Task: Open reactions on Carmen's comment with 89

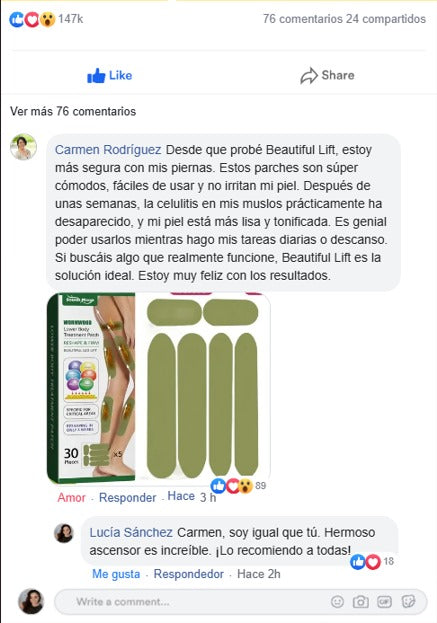Action: coord(238,486)
